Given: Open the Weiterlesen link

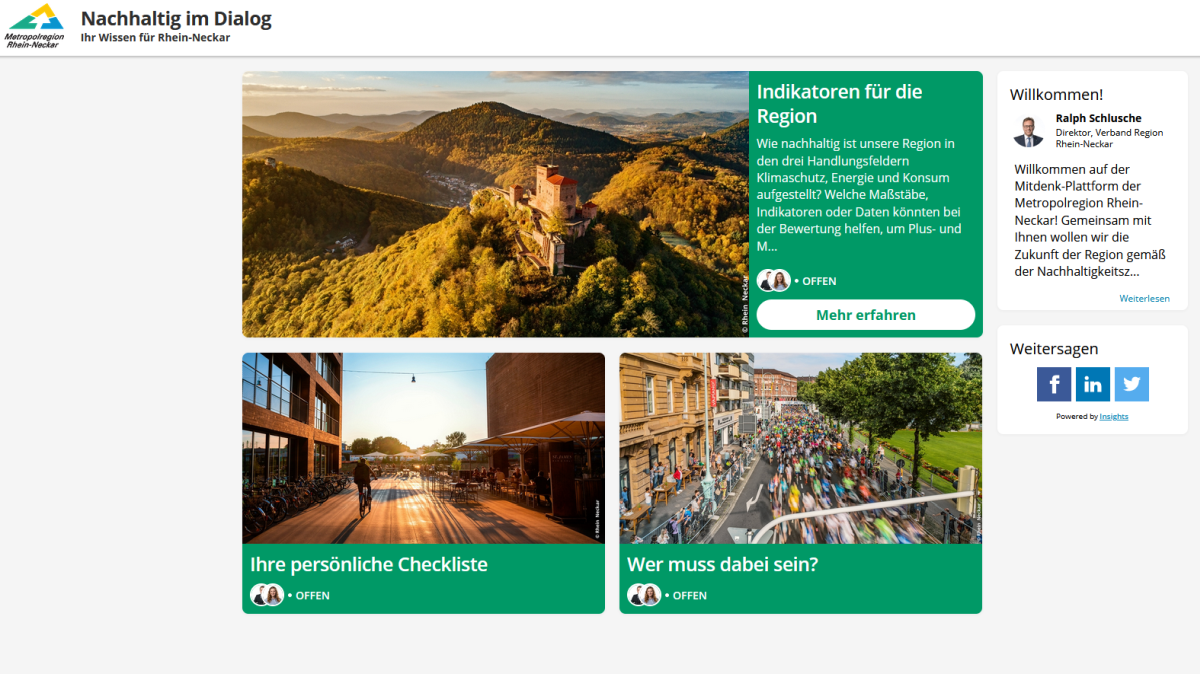Looking at the screenshot, I should [x=1144, y=298].
